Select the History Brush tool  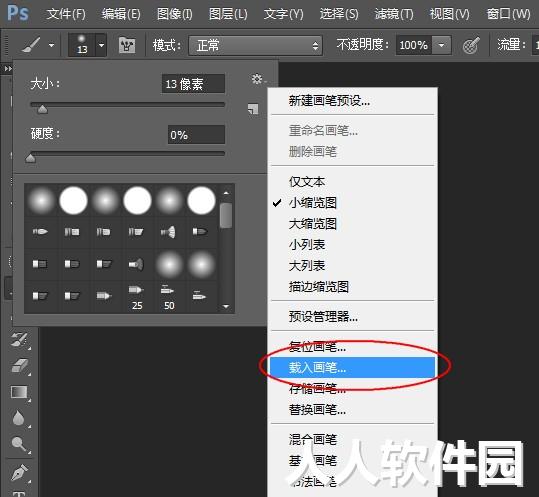click(x=19, y=340)
